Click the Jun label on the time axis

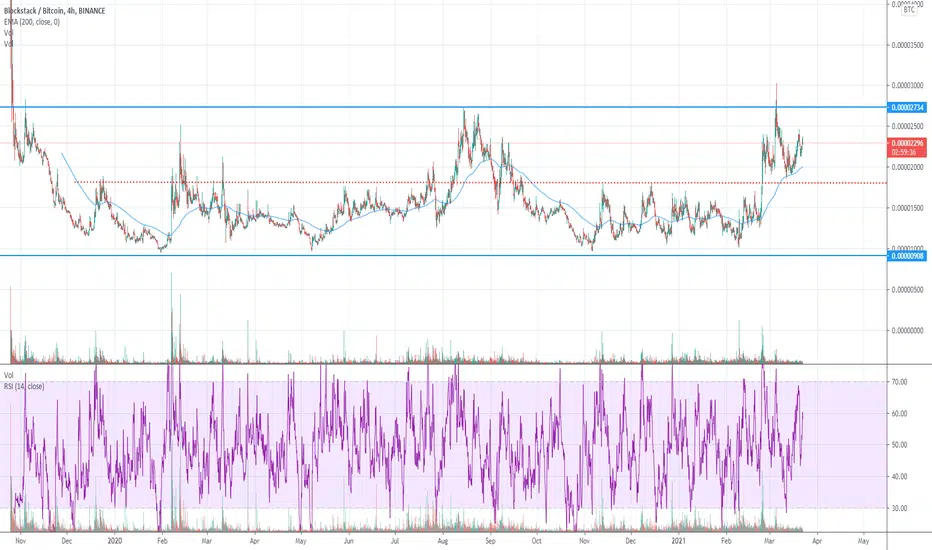pyautogui.click(x=349, y=541)
